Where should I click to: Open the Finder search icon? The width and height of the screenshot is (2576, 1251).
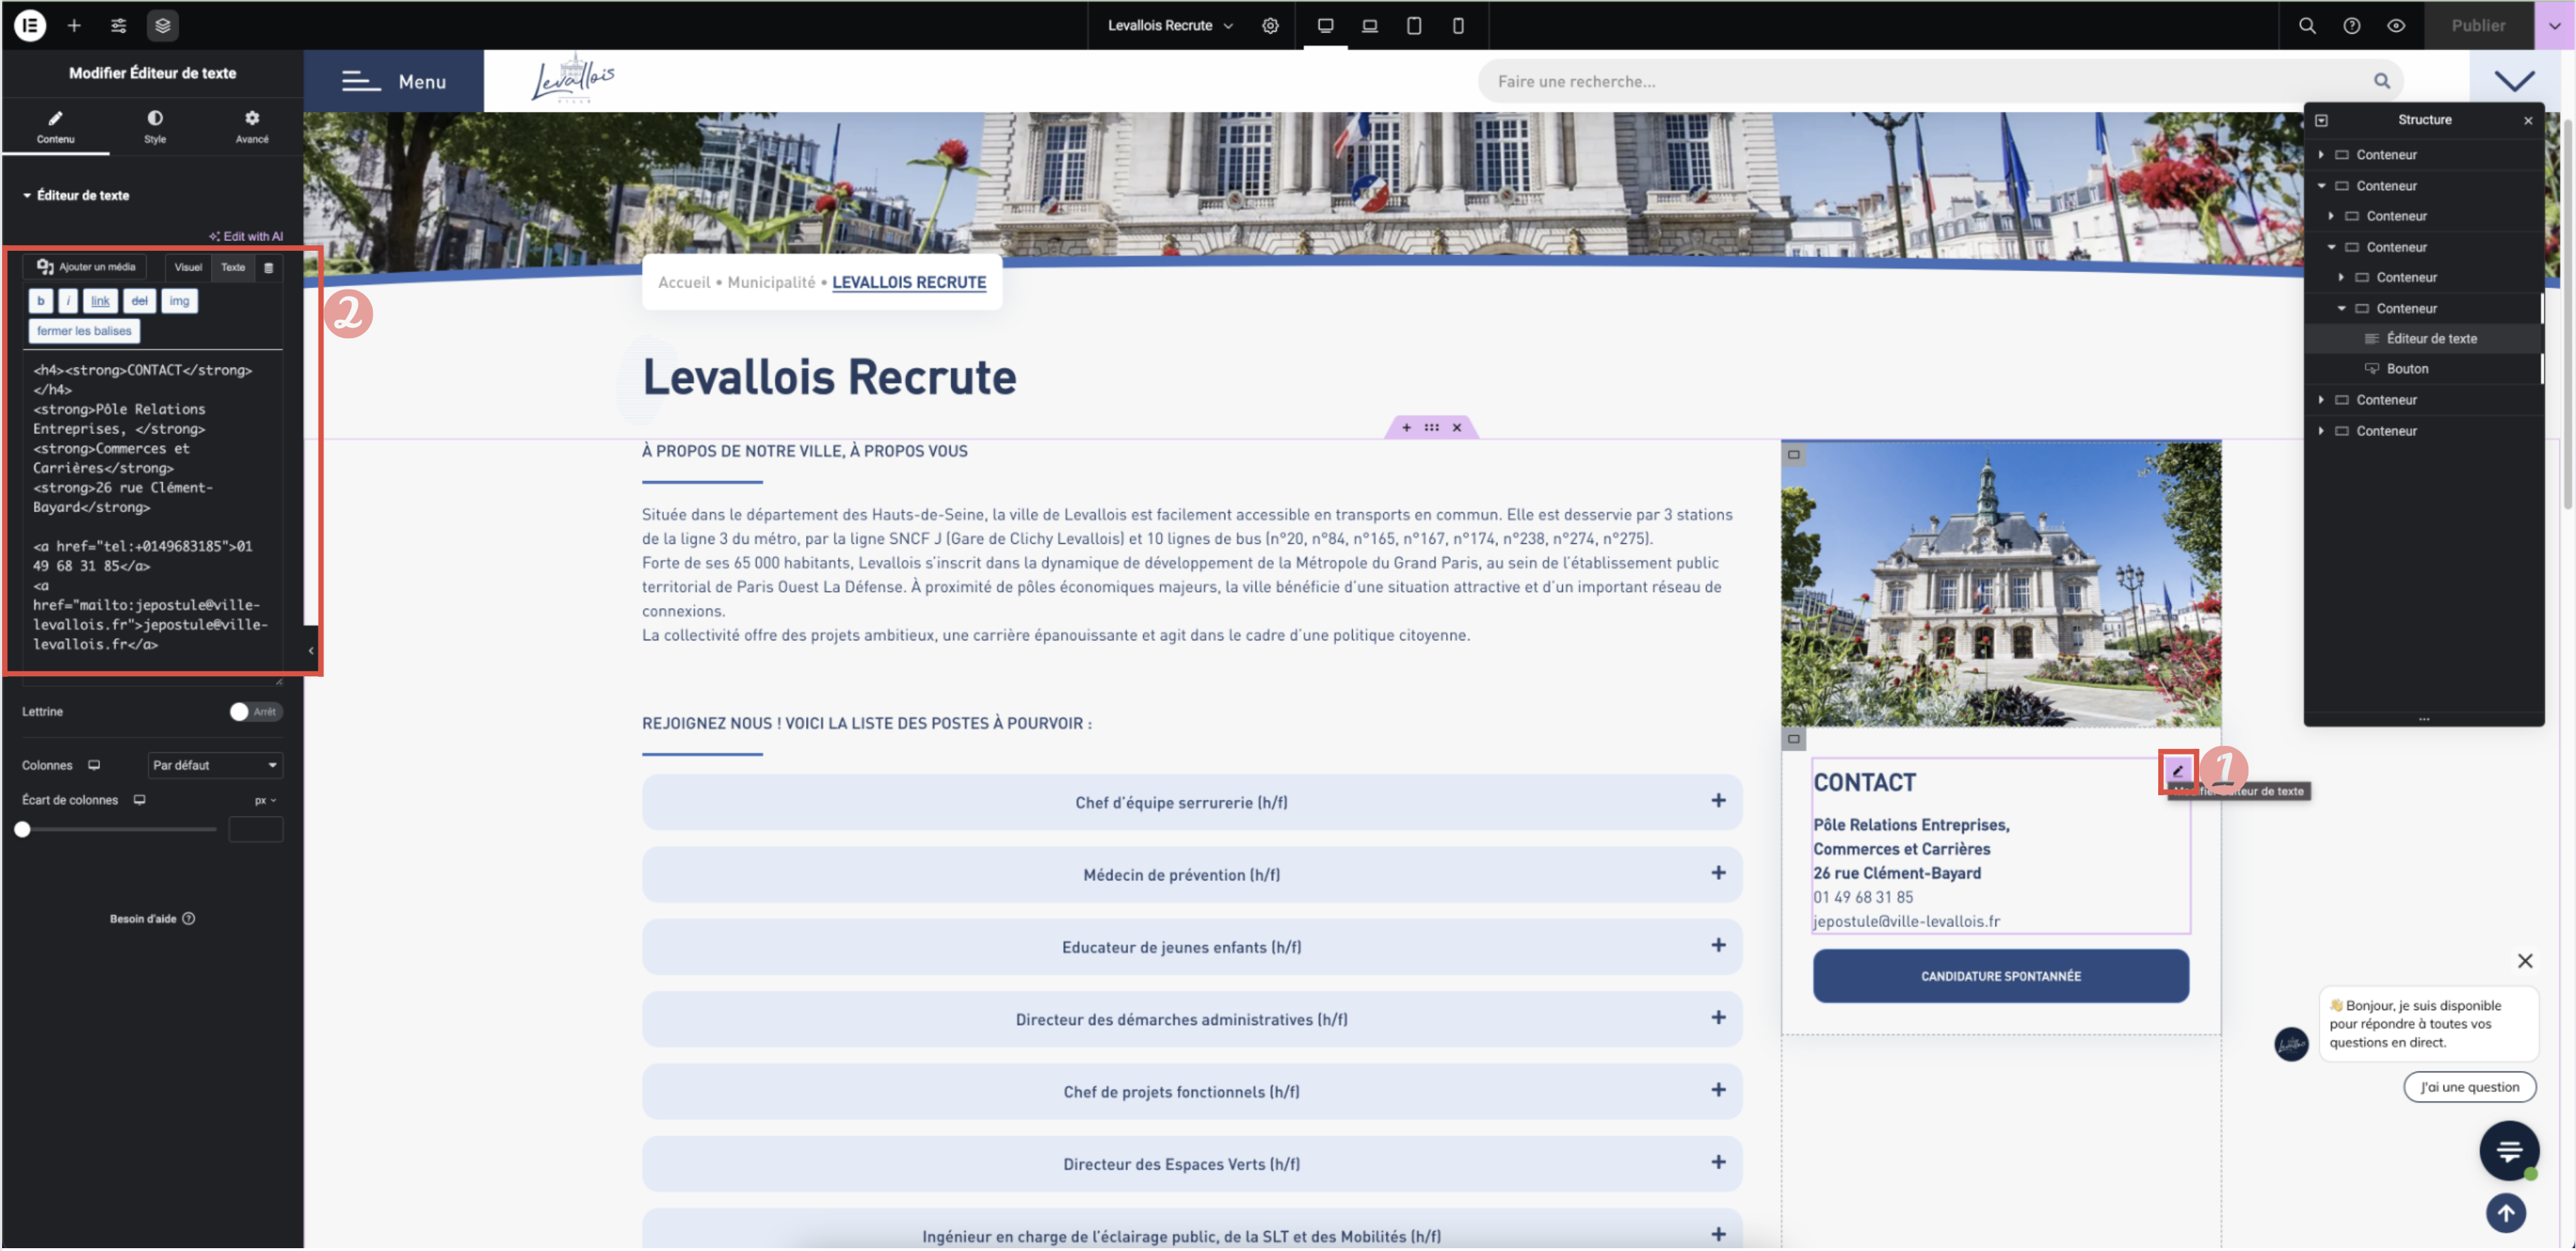point(2306,25)
